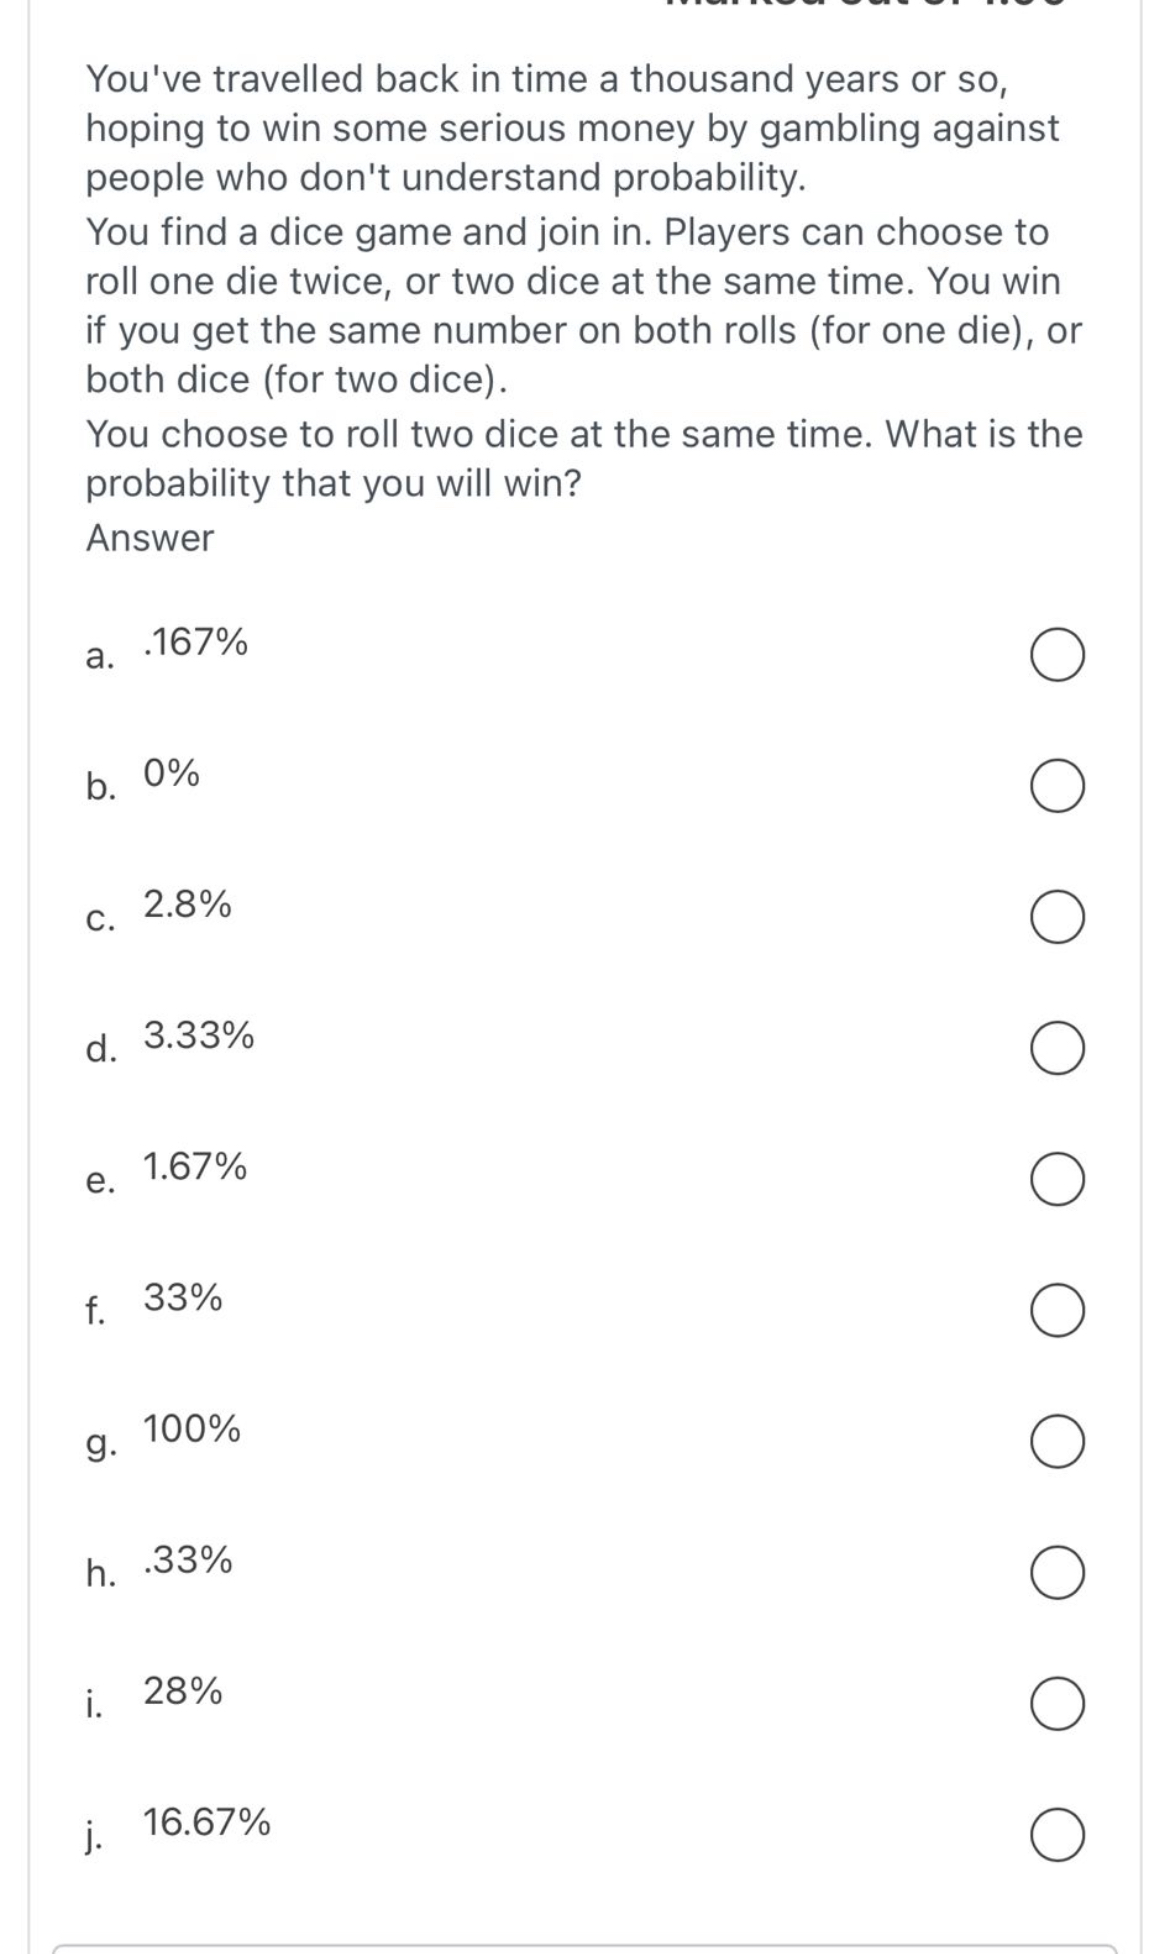Click the Answer label below question
Screen dimensions: 1170x1954
(150, 538)
